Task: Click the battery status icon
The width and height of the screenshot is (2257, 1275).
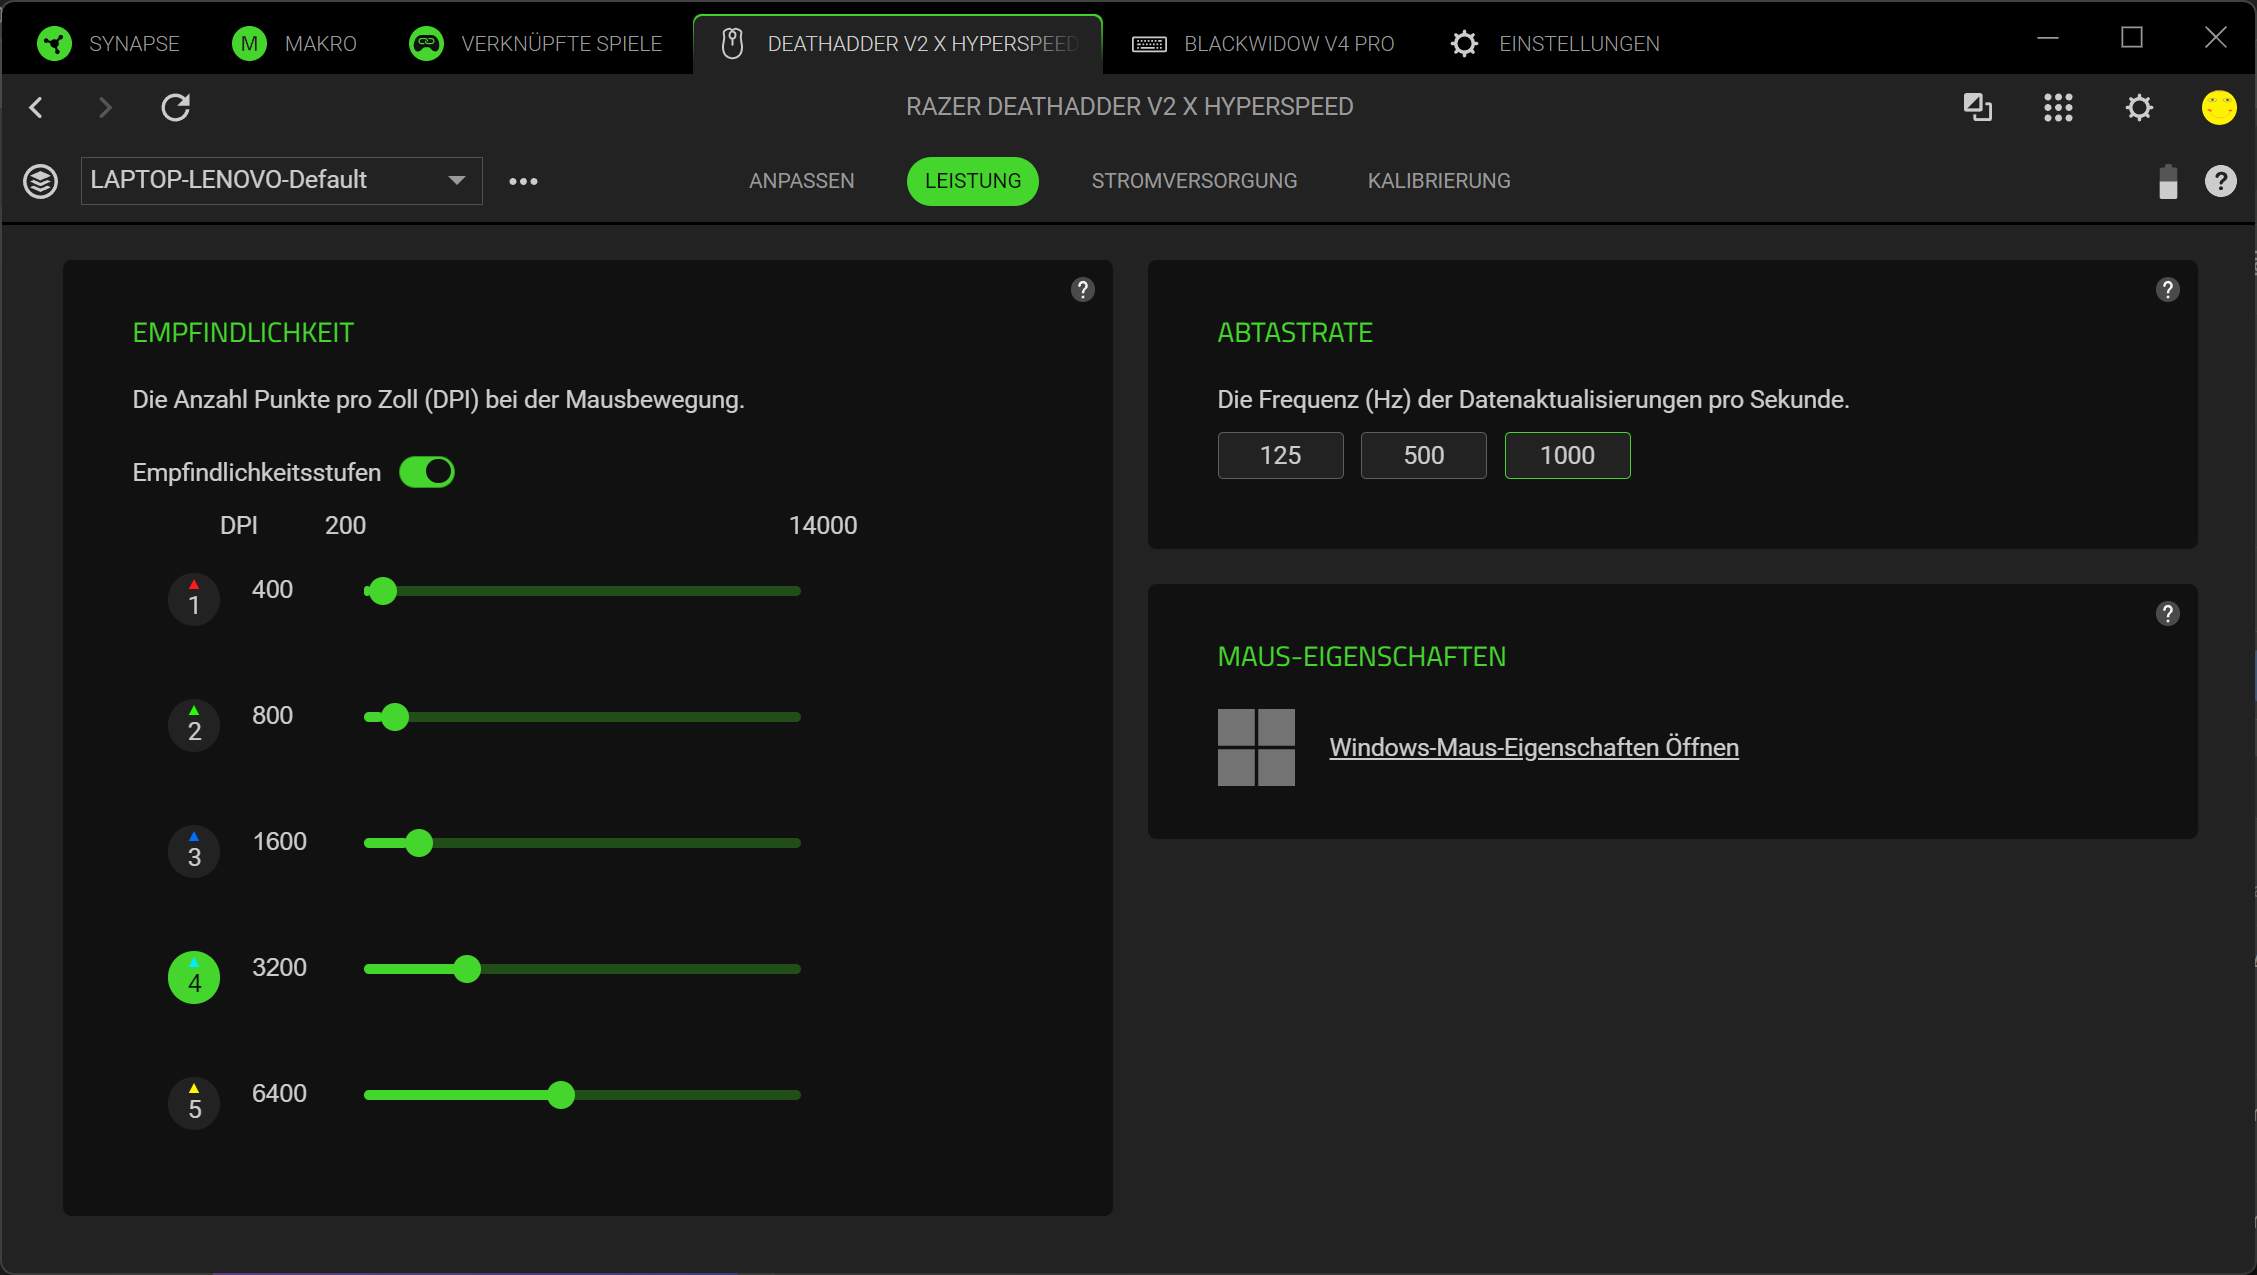Action: (2167, 182)
